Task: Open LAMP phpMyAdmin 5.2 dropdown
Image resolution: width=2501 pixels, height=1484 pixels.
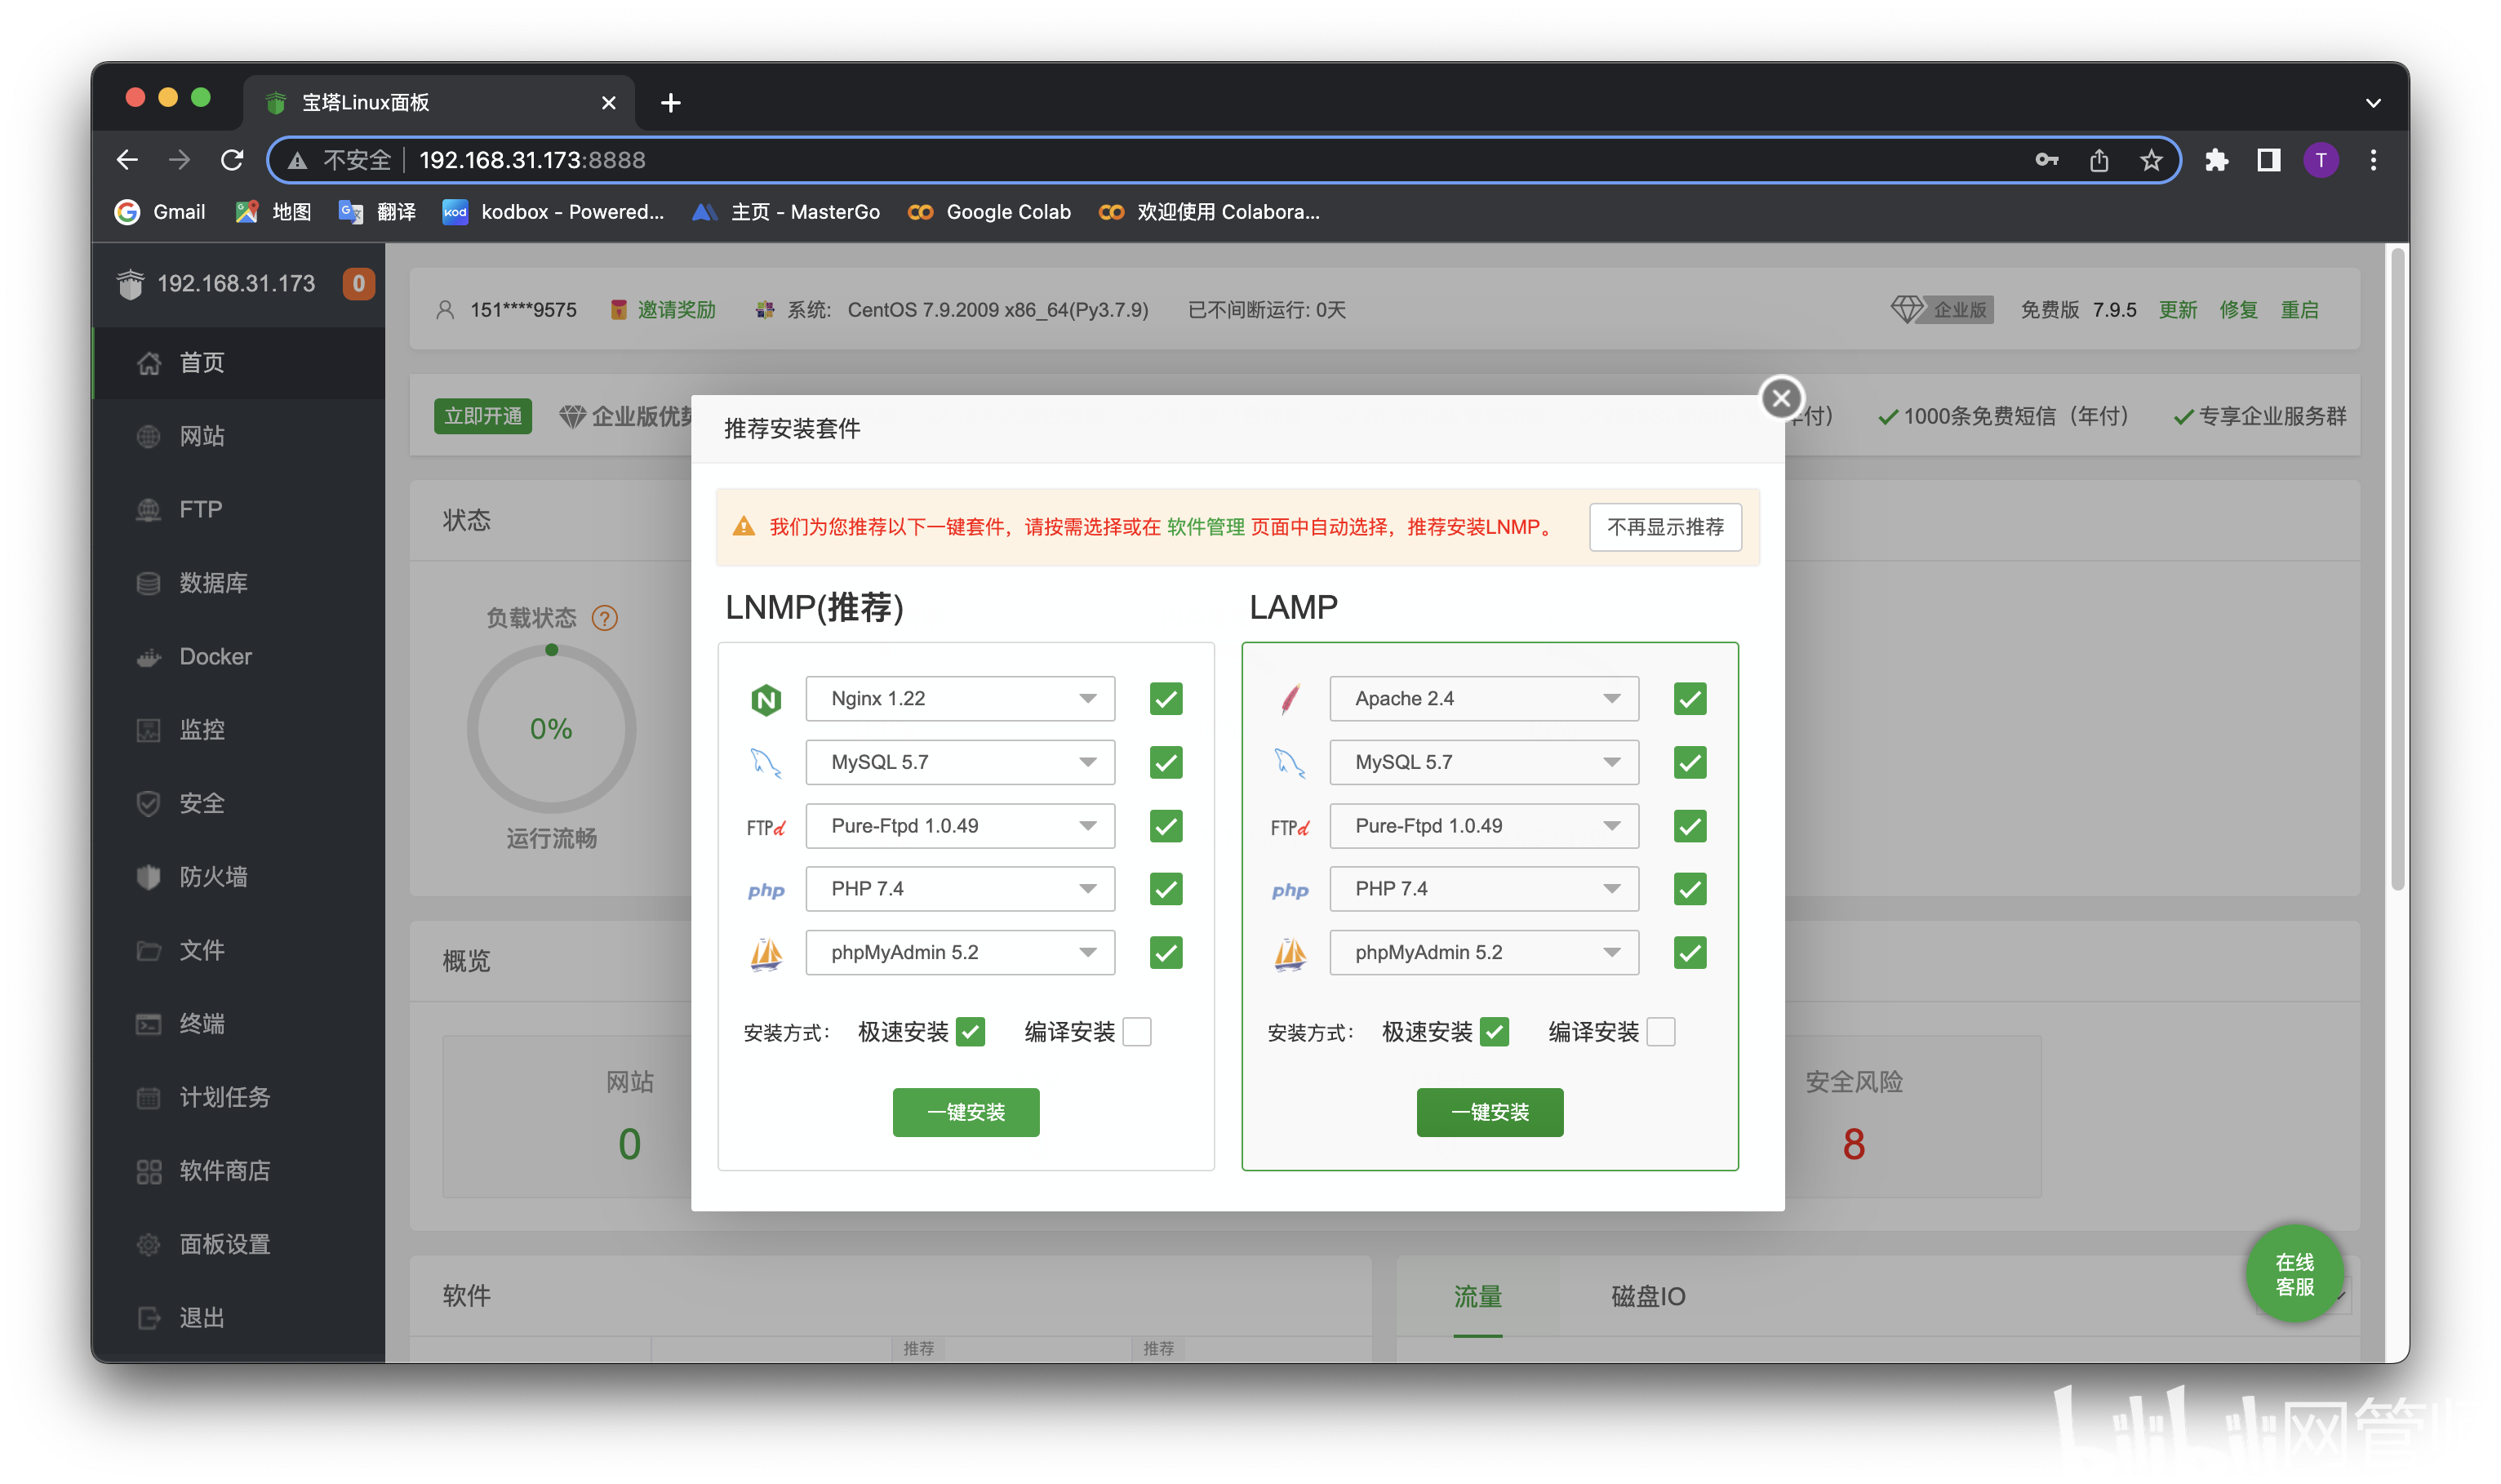Action: (x=1484, y=953)
